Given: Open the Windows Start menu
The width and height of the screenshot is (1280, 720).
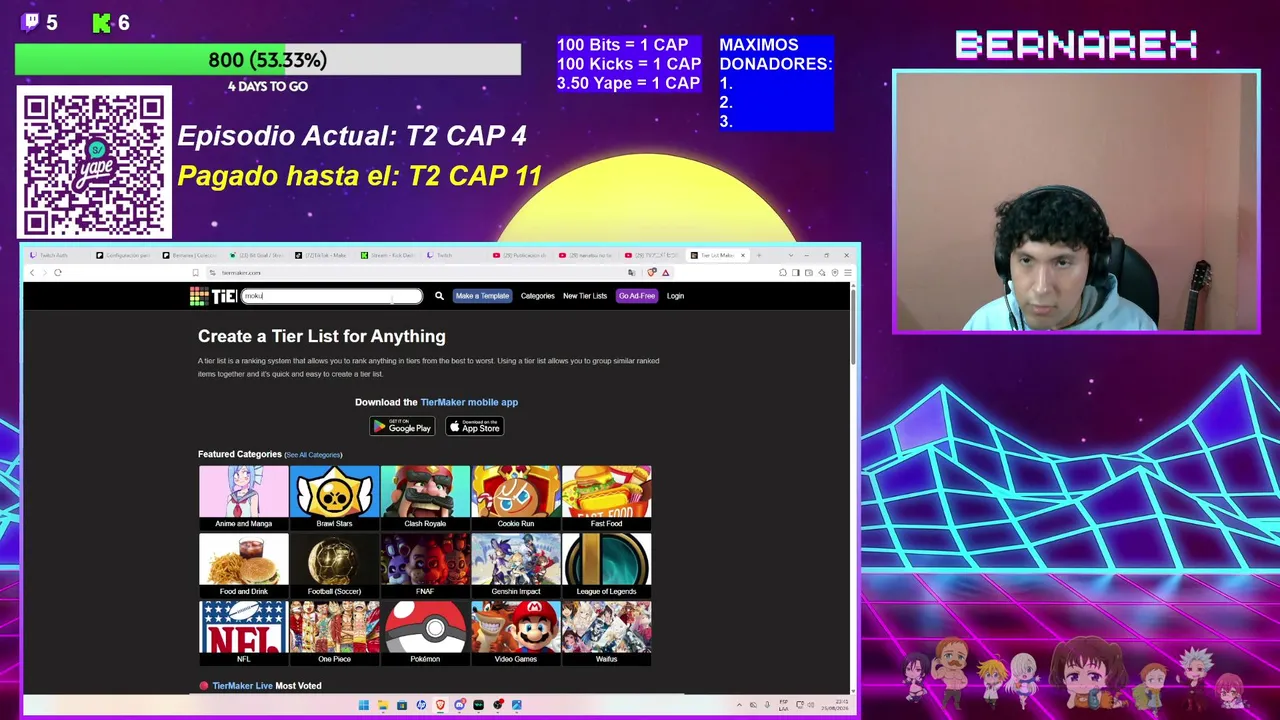Looking at the screenshot, I should [x=364, y=705].
